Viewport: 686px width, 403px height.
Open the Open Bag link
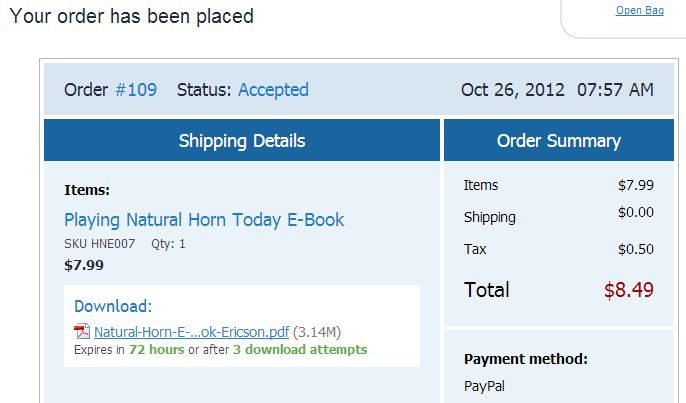[640, 10]
